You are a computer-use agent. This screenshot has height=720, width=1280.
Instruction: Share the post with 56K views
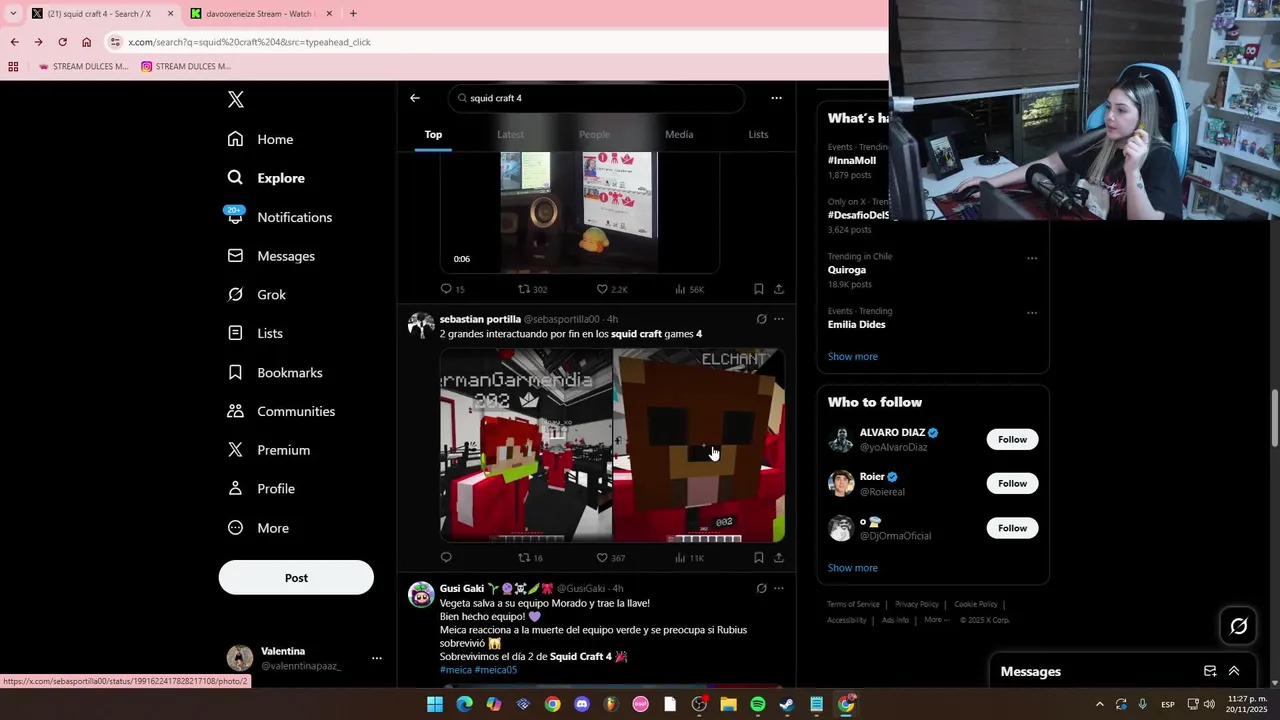coord(779,289)
